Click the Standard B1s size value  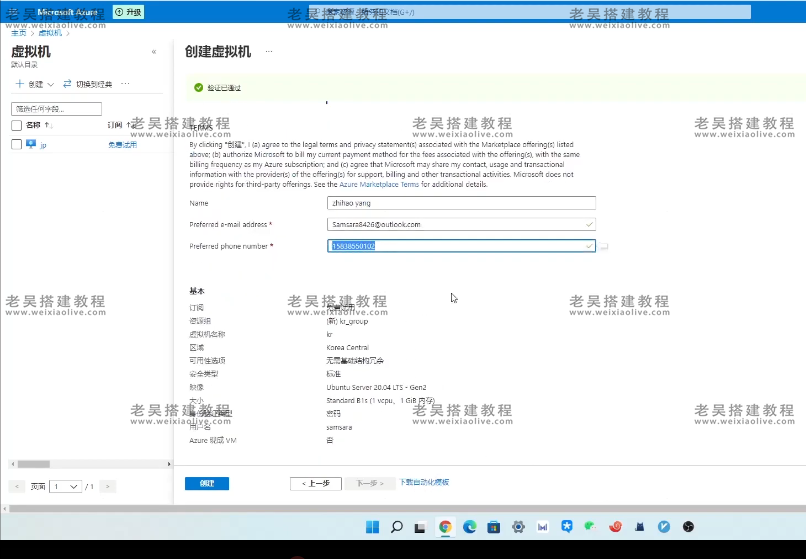click(x=380, y=400)
